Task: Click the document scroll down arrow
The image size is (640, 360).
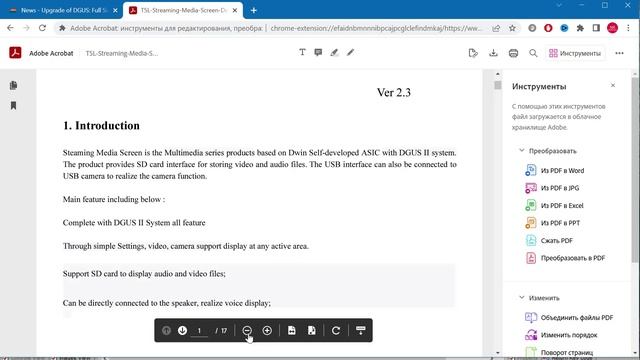Action: click(x=497, y=353)
